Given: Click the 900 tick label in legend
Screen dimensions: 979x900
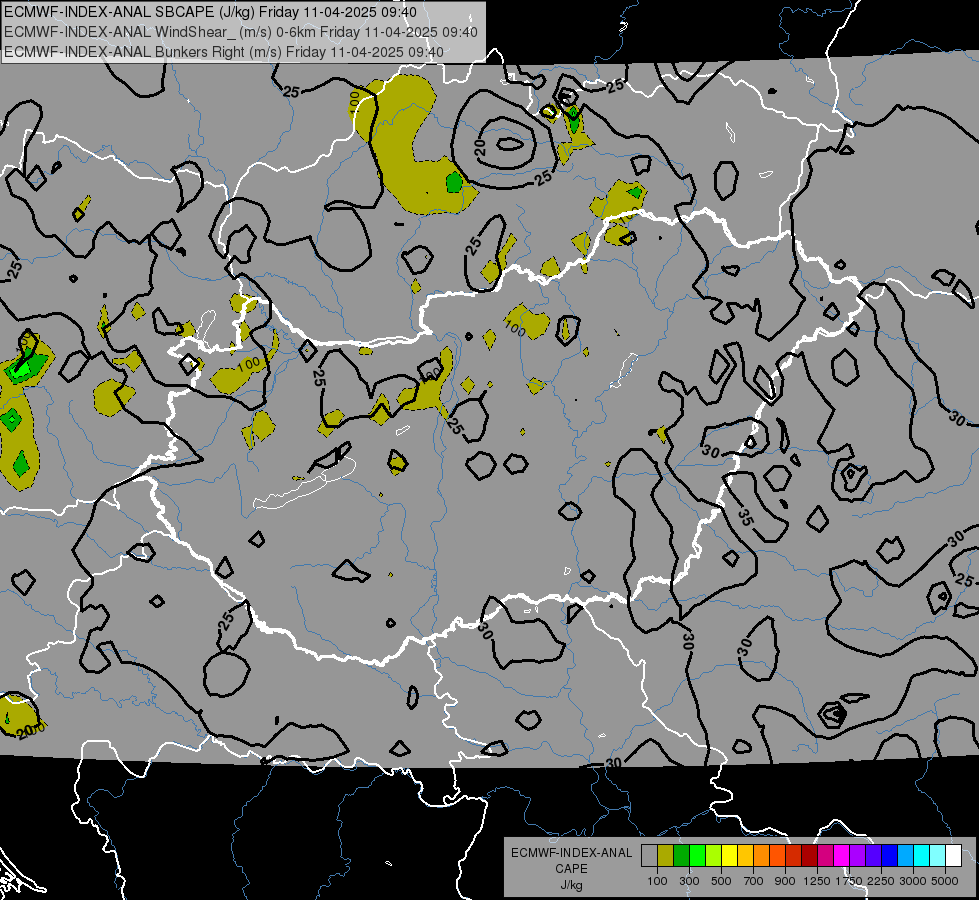Looking at the screenshot, I should [x=785, y=881].
